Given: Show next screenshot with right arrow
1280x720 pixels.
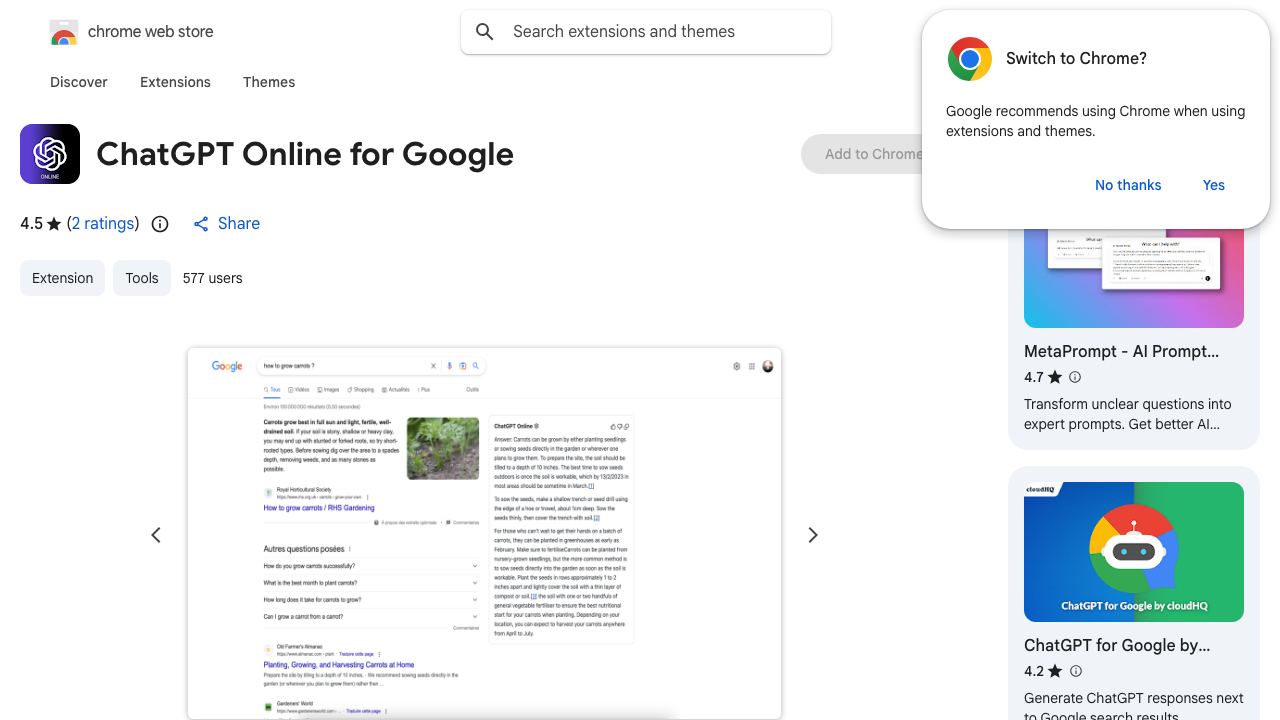Looking at the screenshot, I should pos(813,535).
